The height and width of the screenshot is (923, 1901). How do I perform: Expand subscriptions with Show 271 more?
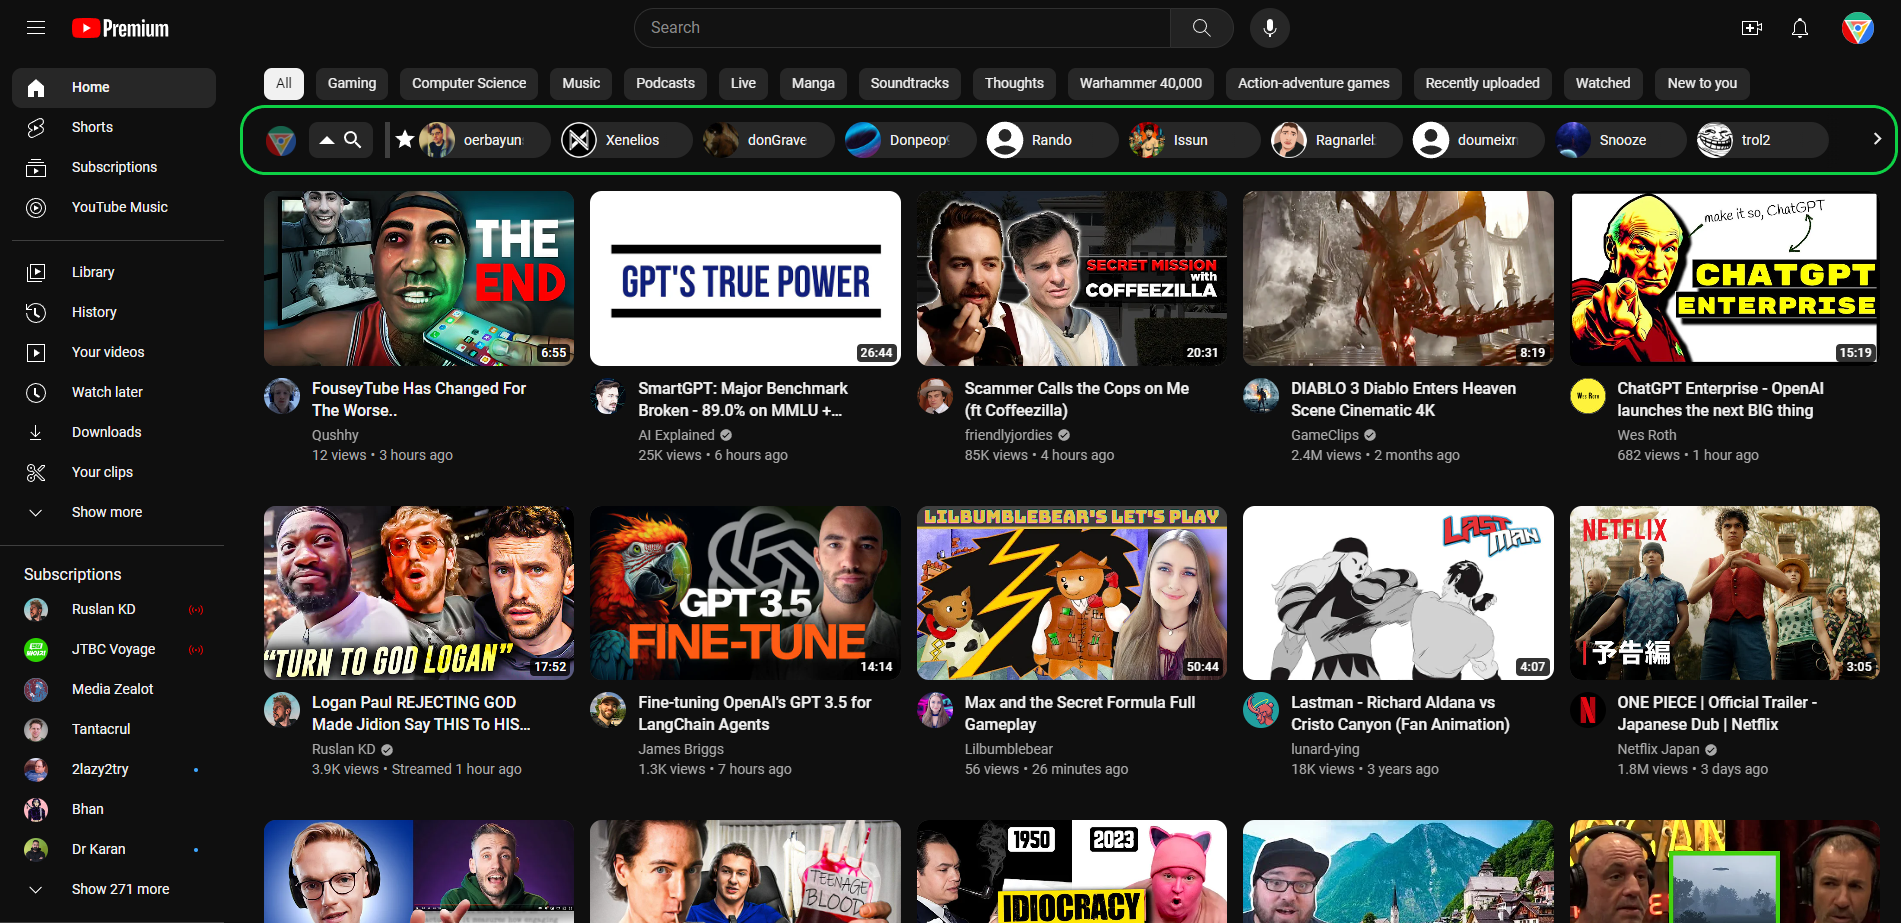(114, 889)
